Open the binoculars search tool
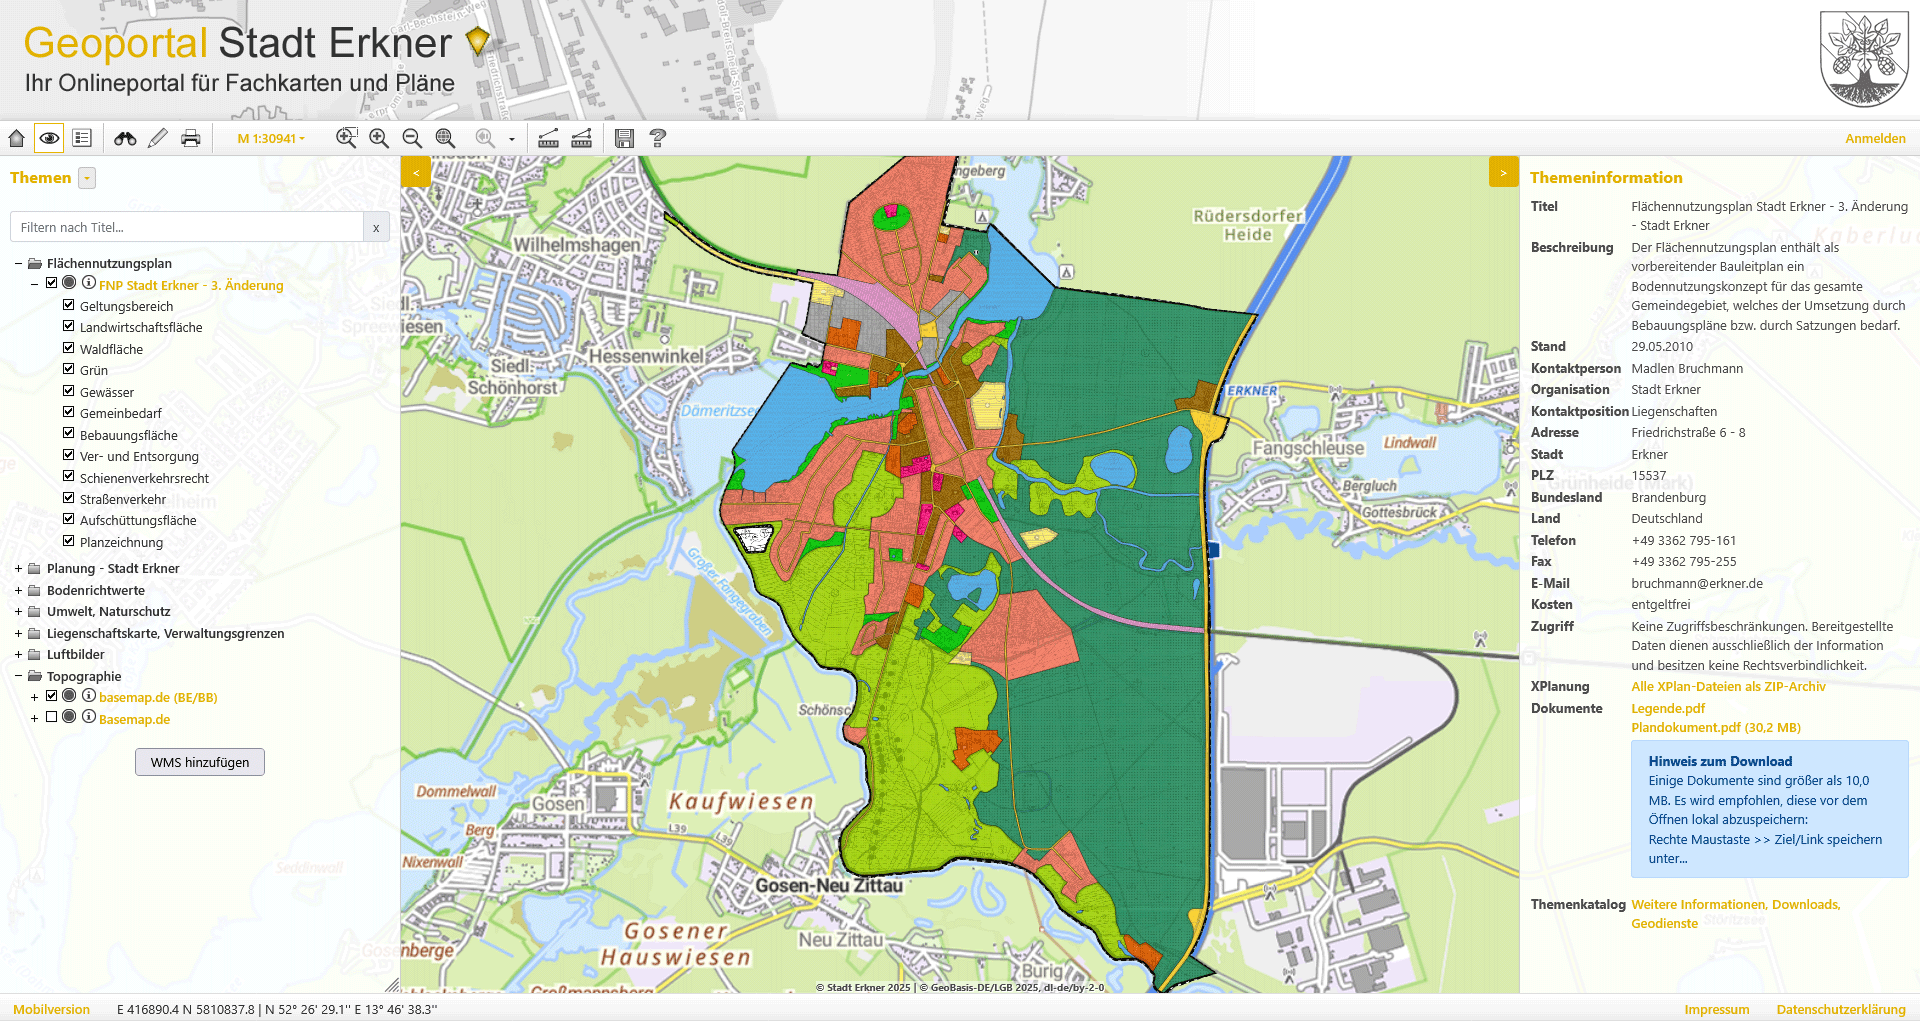This screenshot has height=1024, width=1920. pos(125,138)
